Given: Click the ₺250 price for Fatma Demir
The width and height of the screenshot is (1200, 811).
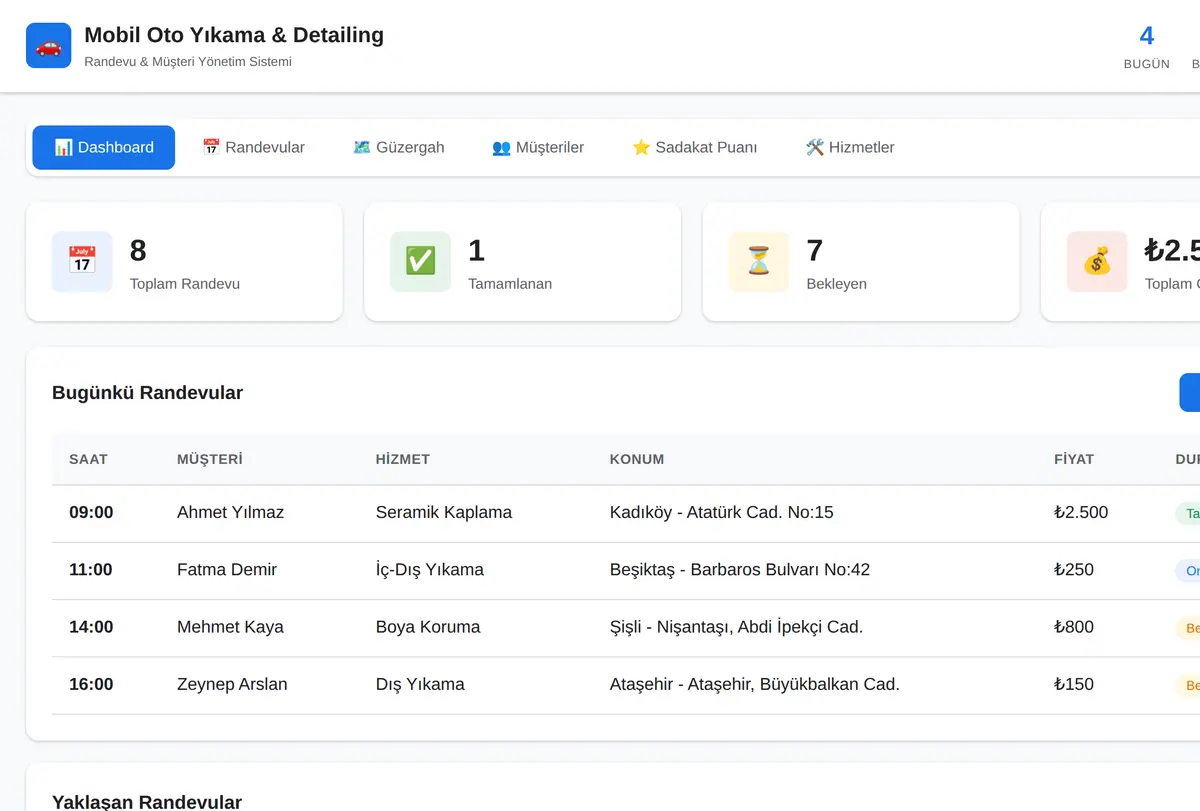Looking at the screenshot, I should click(x=1074, y=570).
